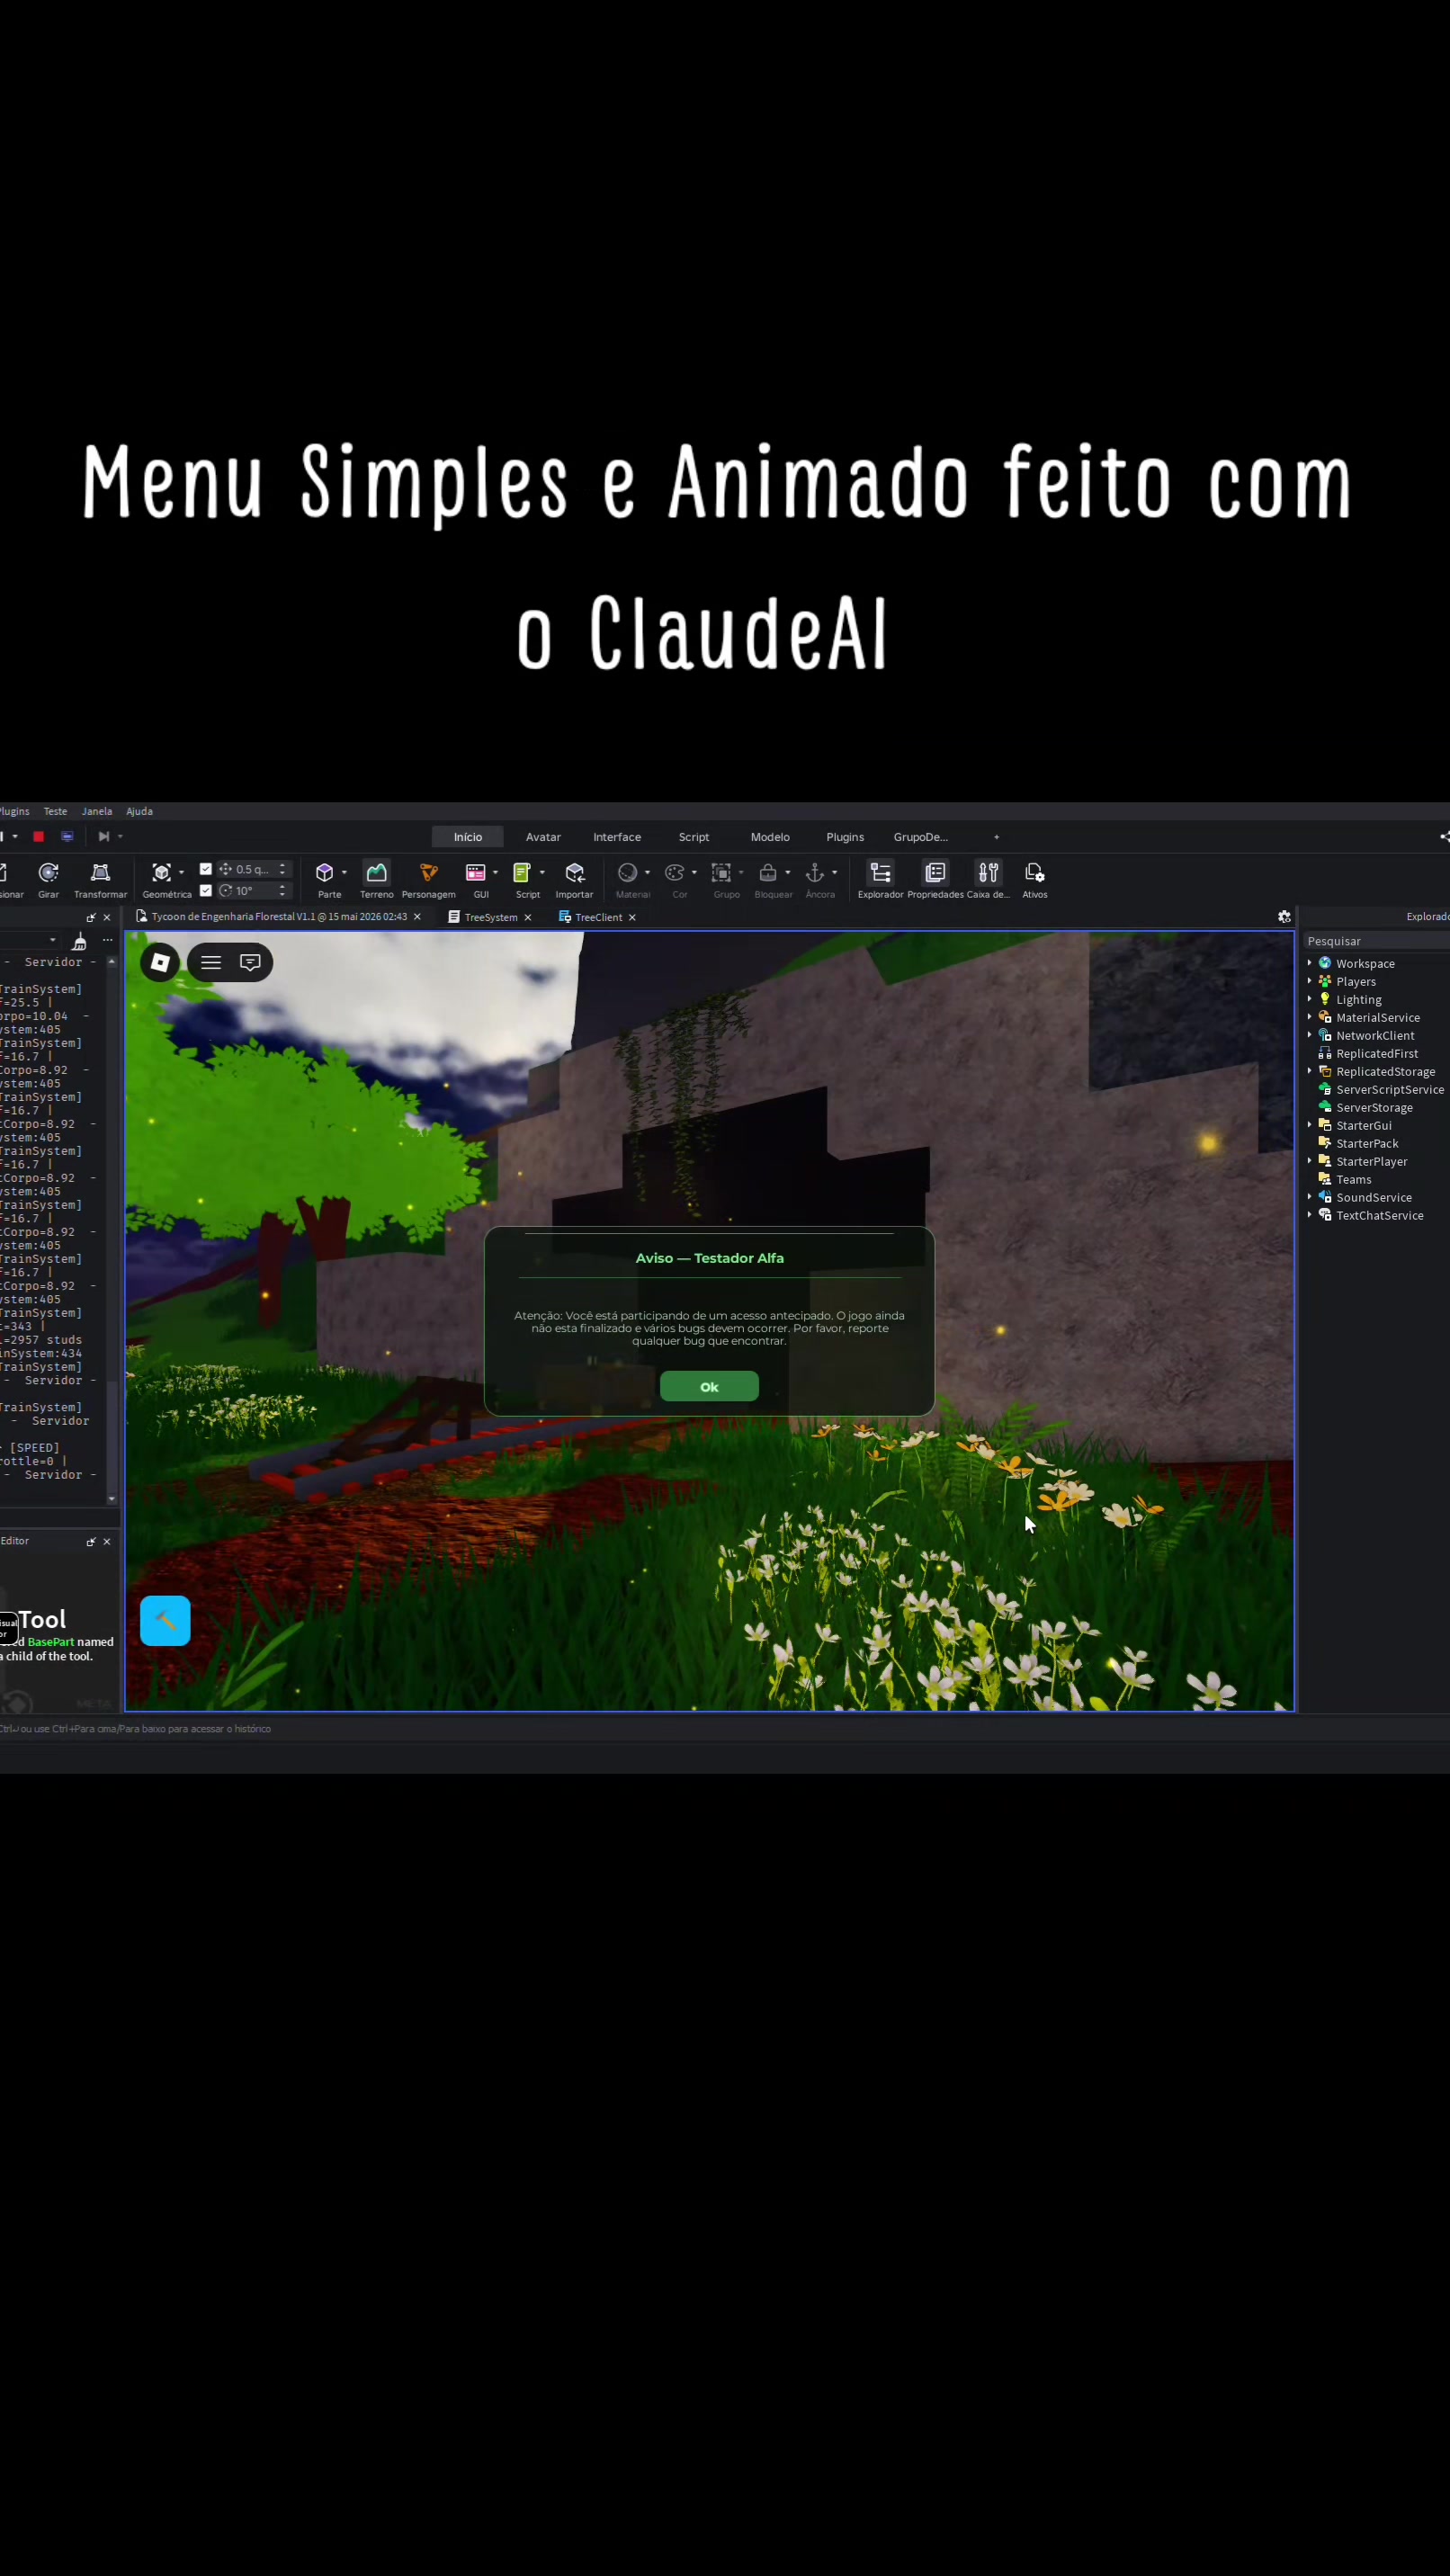1450x2576 pixels.
Task: Add a new ribbon tab with plus
Action: 996,837
